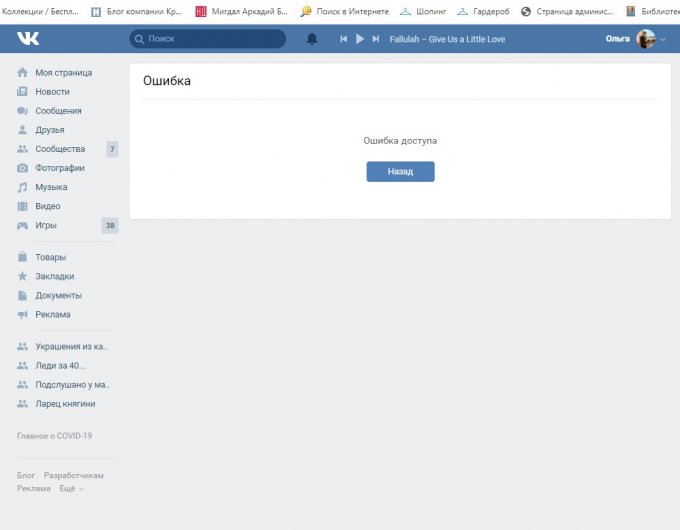Open Фотографии camera icon

tap(23, 168)
